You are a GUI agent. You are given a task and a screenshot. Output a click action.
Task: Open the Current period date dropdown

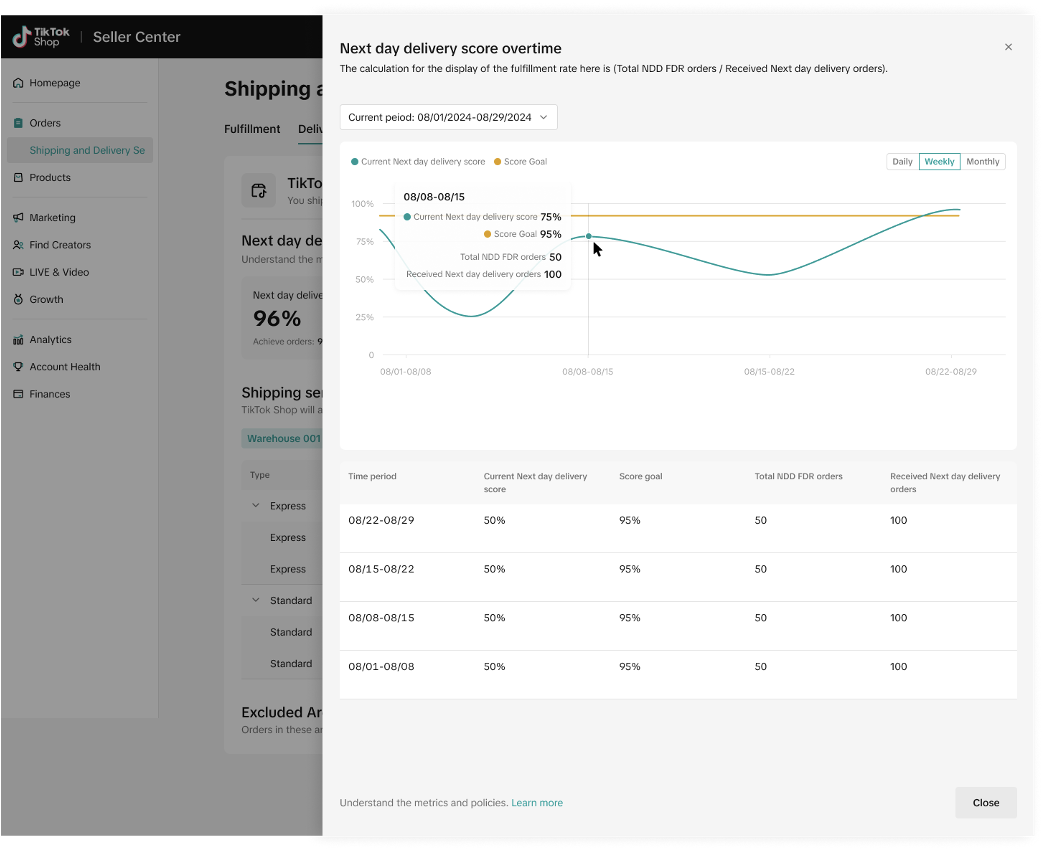pyautogui.click(x=448, y=117)
